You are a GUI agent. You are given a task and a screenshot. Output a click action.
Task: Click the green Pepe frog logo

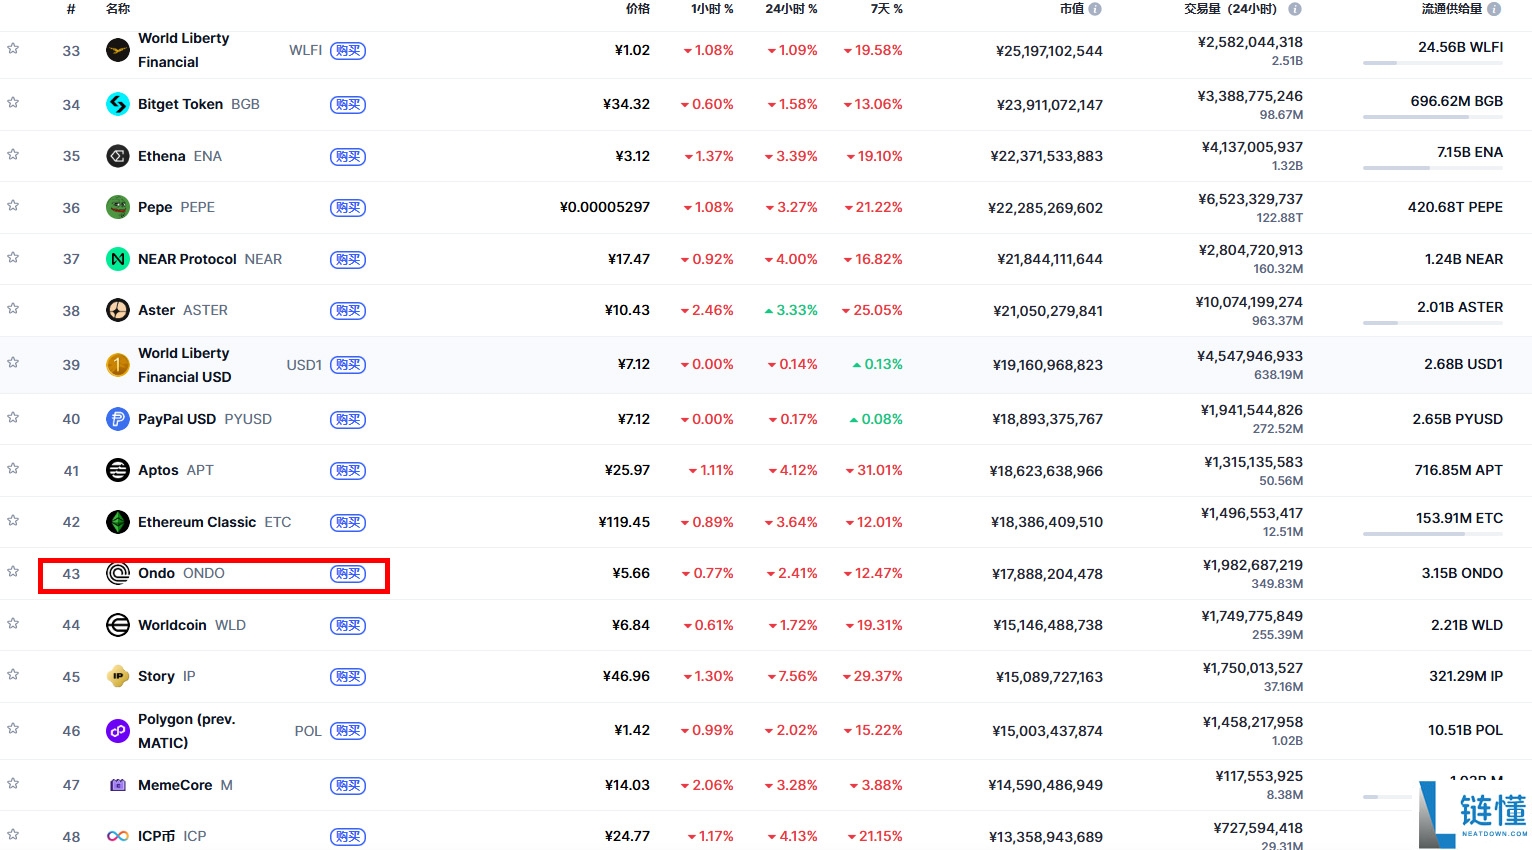click(x=118, y=207)
